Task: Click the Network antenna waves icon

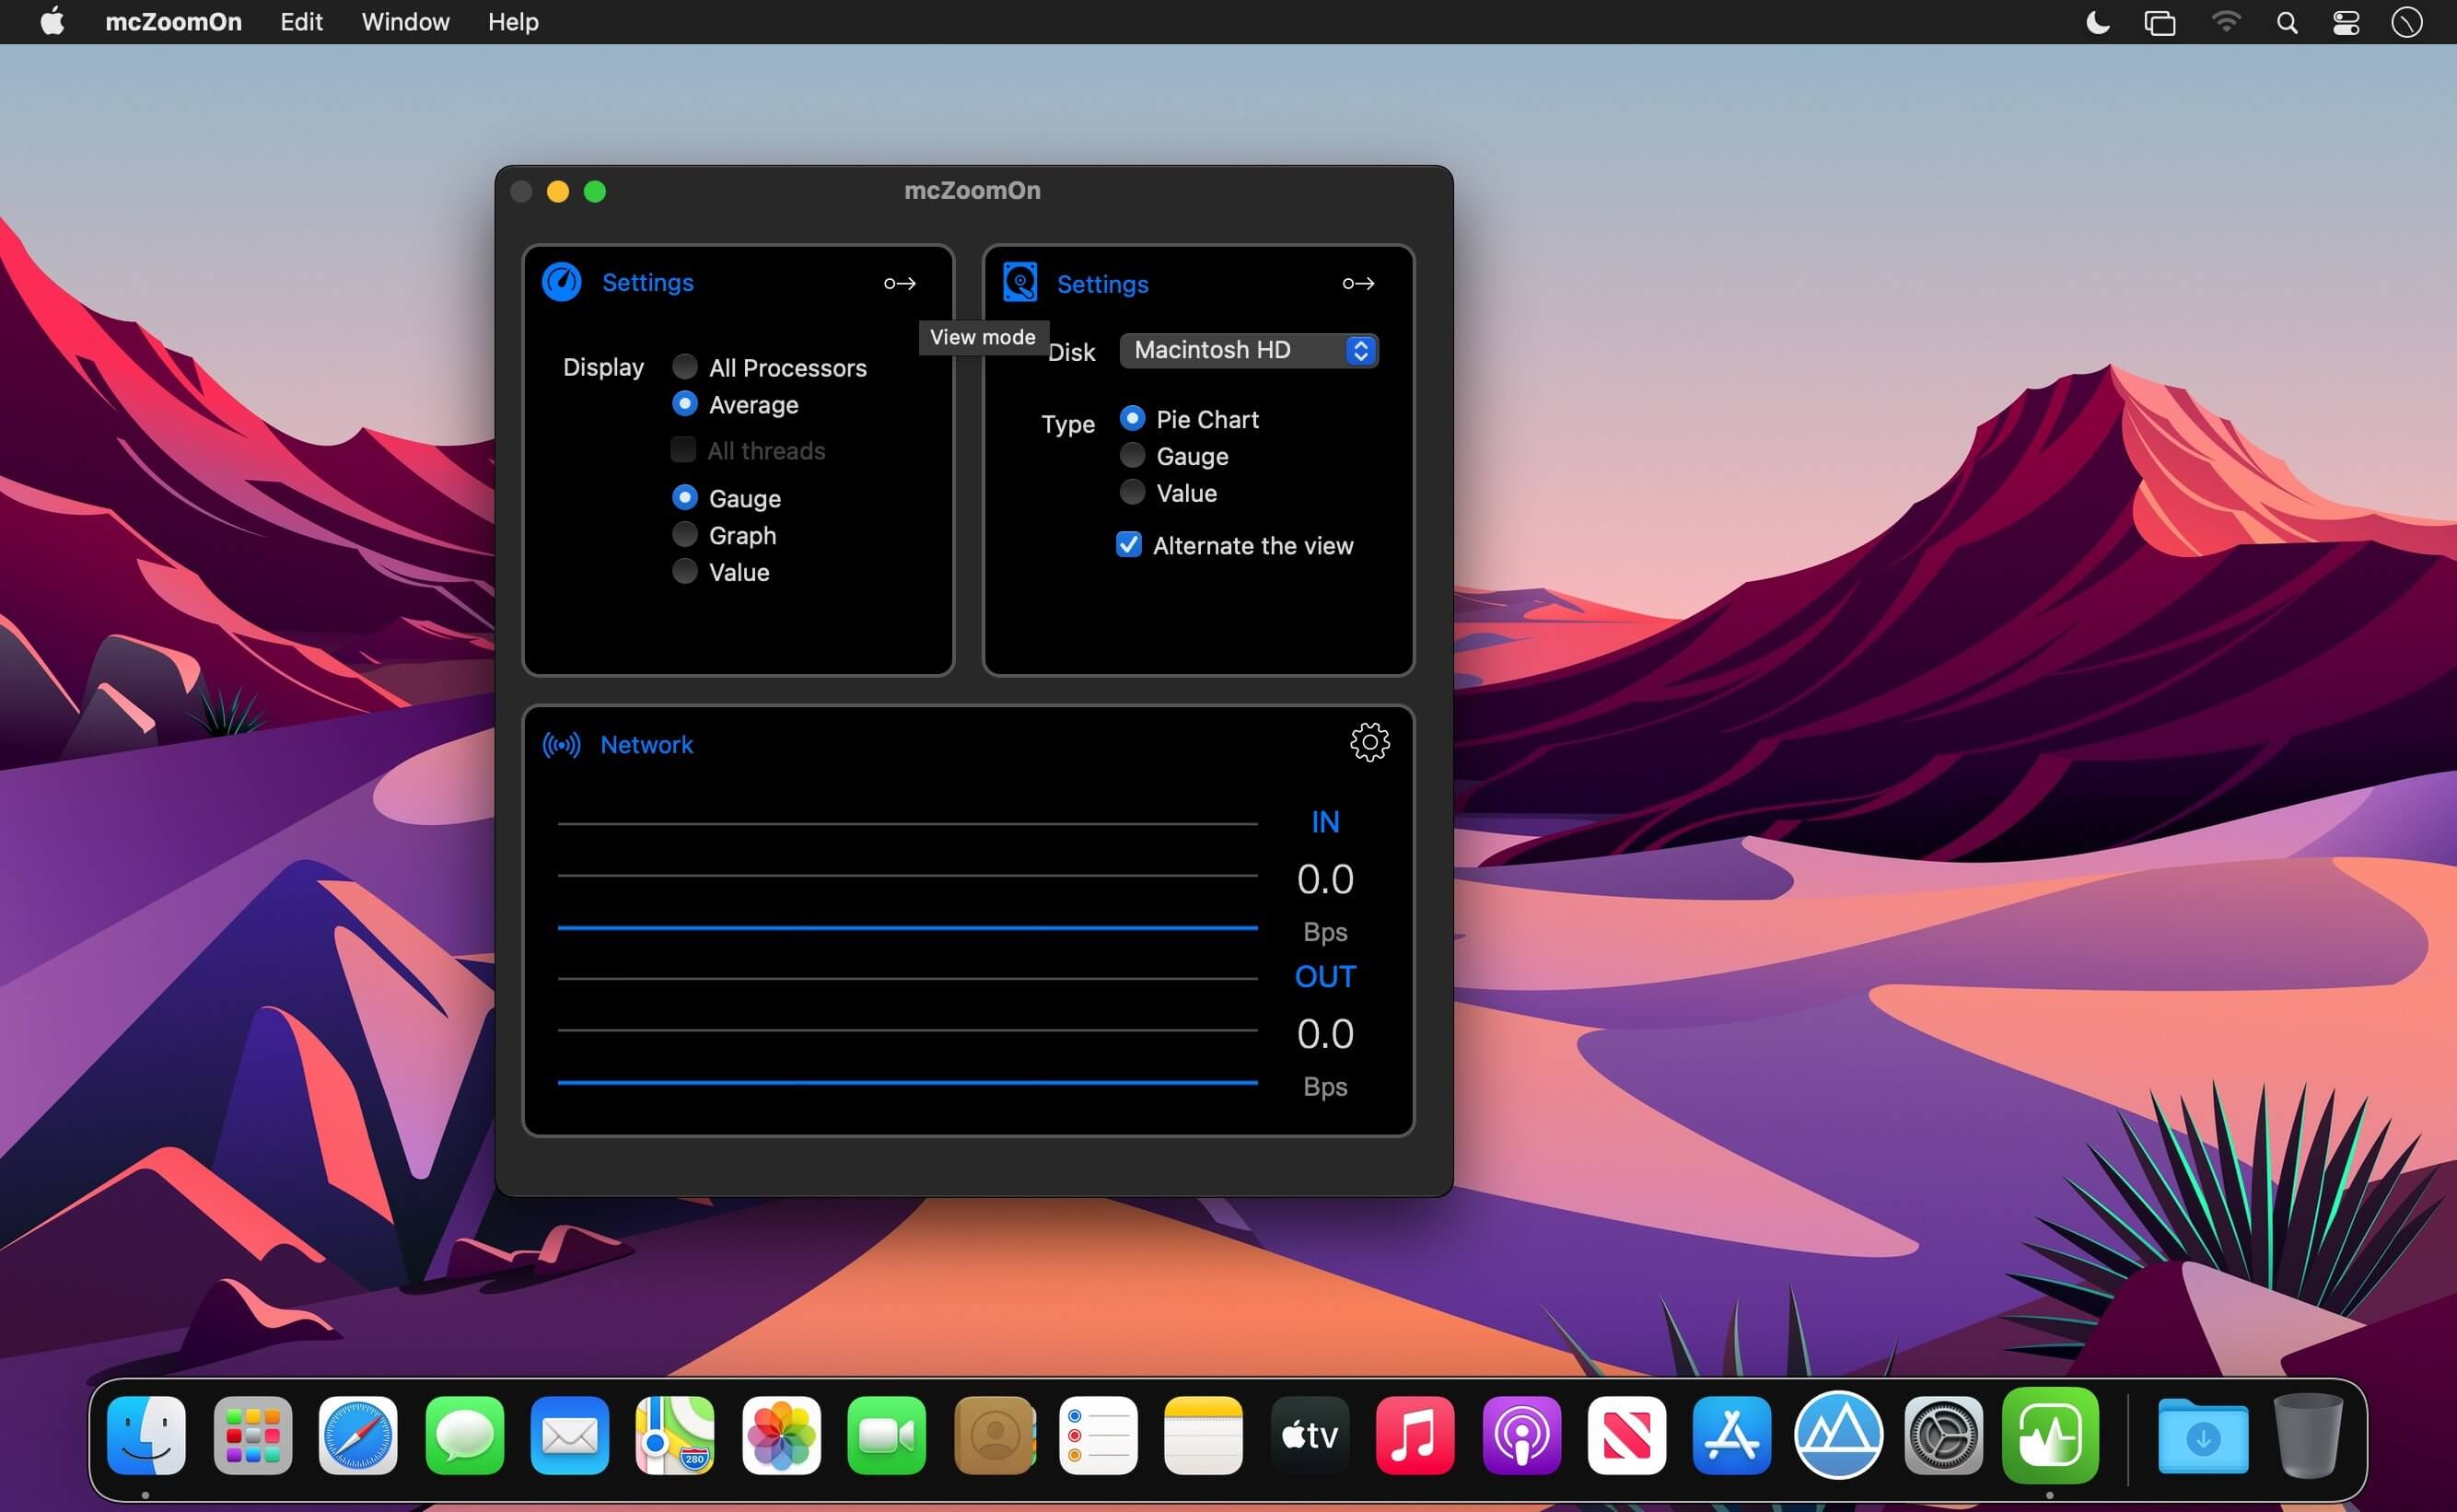Action: pyautogui.click(x=561, y=745)
